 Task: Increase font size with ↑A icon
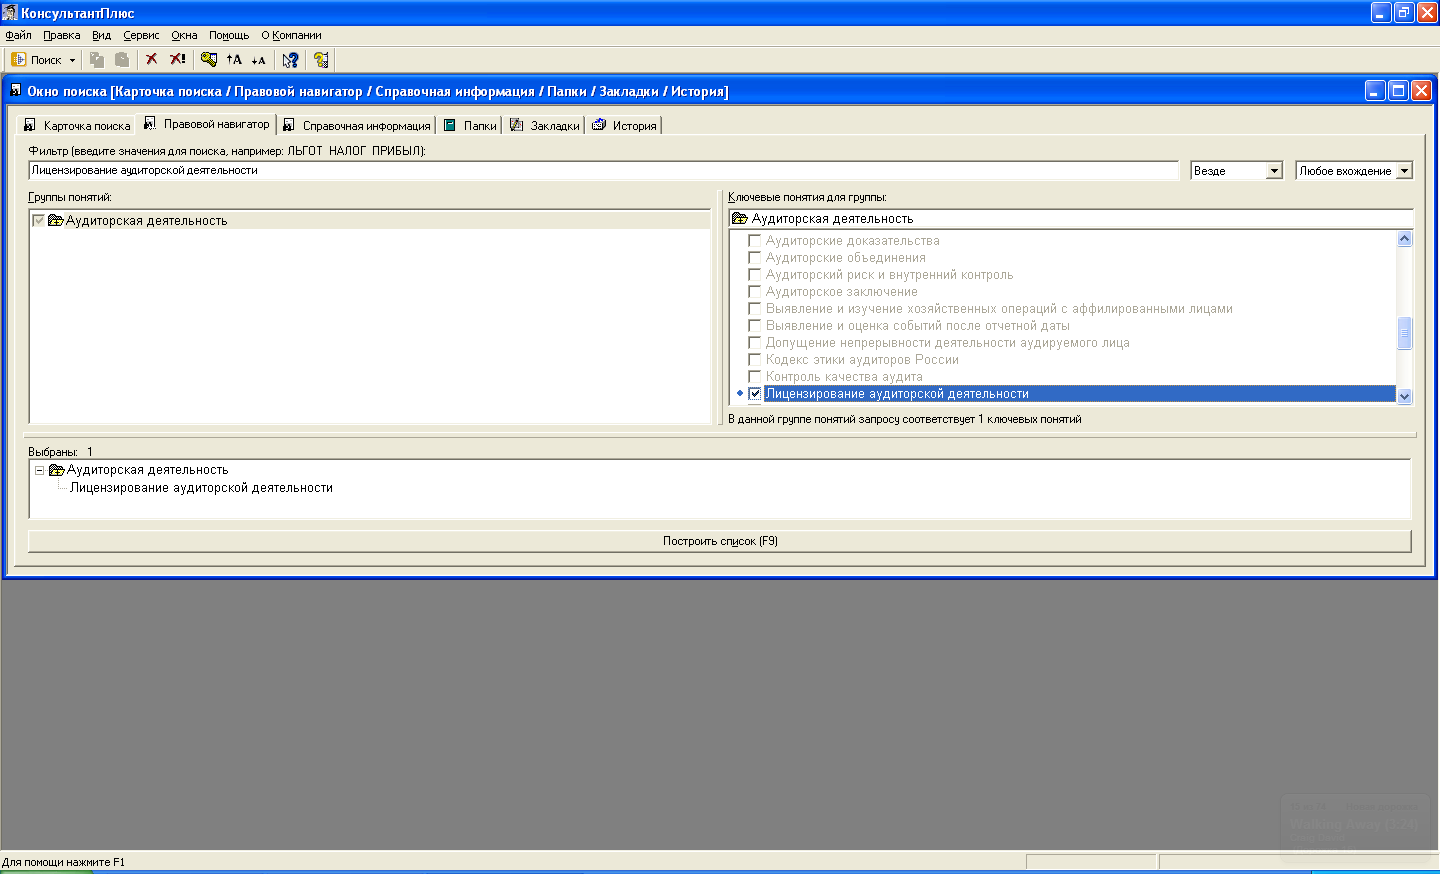click(x=234, y=60)
